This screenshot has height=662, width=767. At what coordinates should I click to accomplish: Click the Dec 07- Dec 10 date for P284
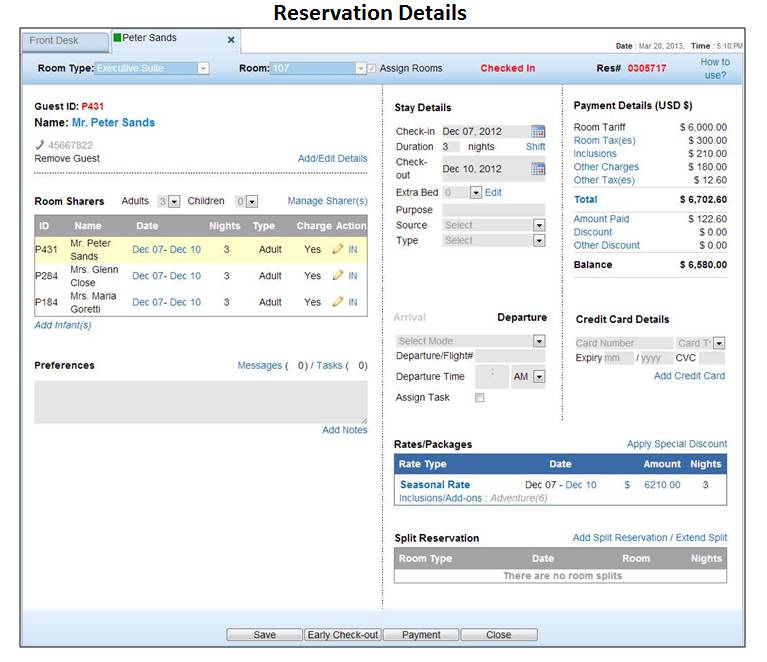click(x=166, y=276)
